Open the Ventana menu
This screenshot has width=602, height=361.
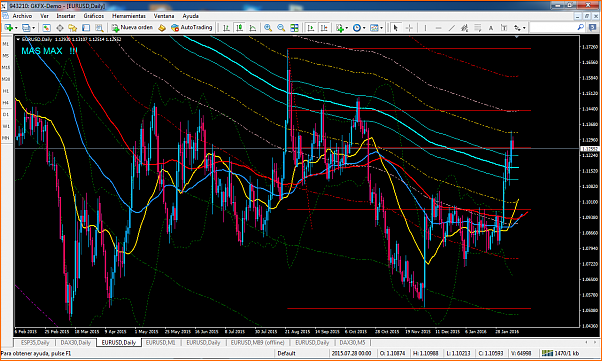pos(164,16)
